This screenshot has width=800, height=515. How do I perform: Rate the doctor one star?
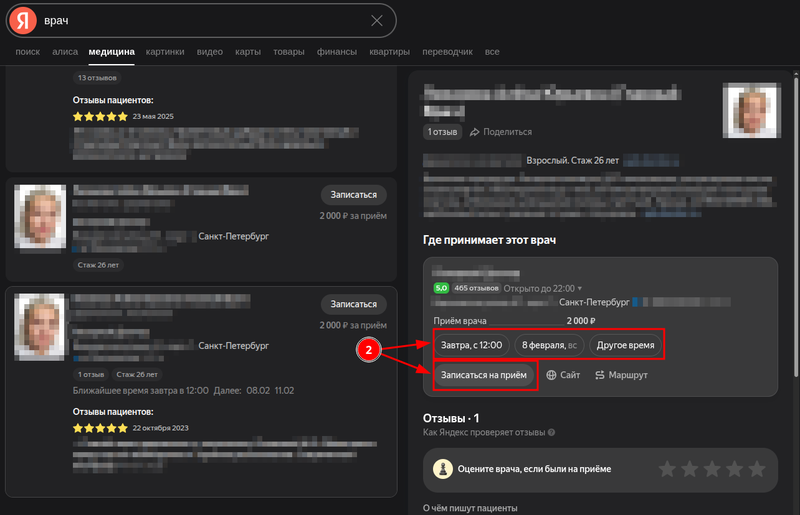pyautogui.click(x=669, y=468)
